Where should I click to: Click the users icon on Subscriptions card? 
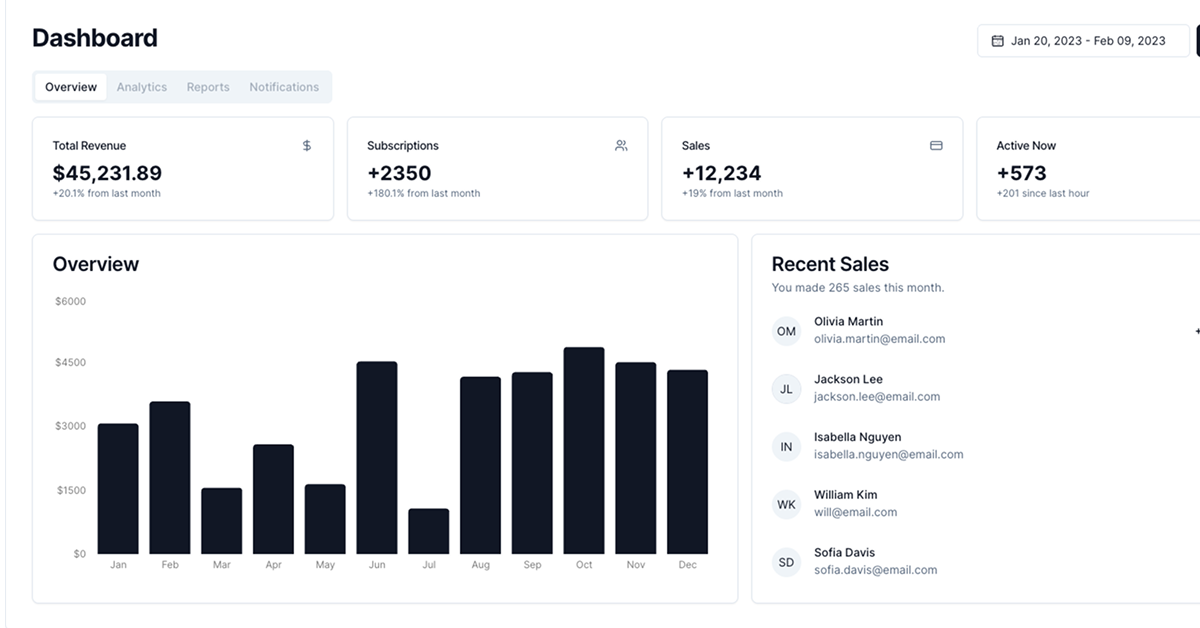pos(621,146)
